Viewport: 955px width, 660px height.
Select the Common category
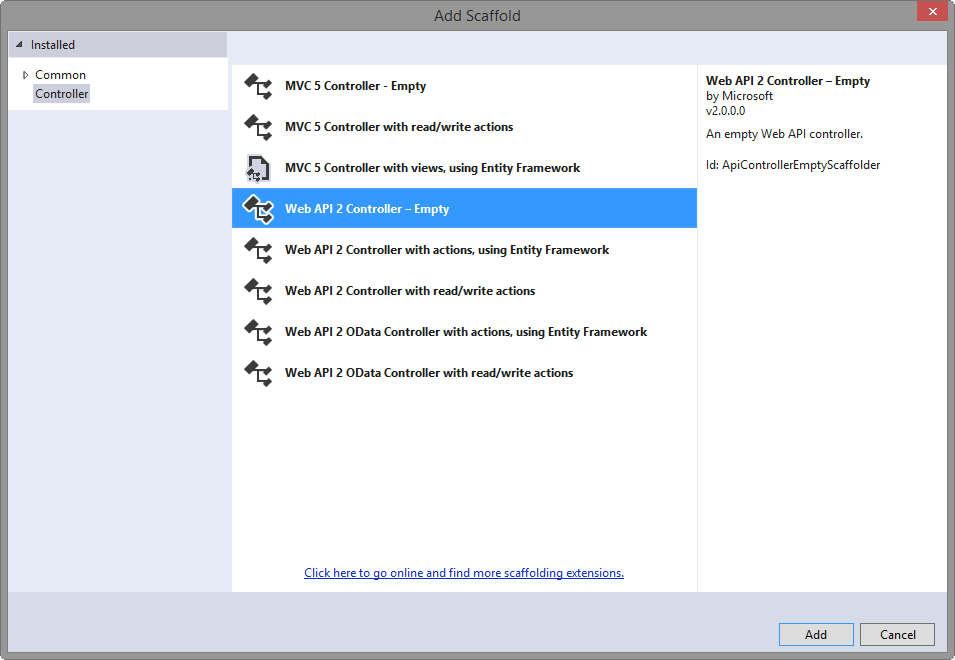60,75
